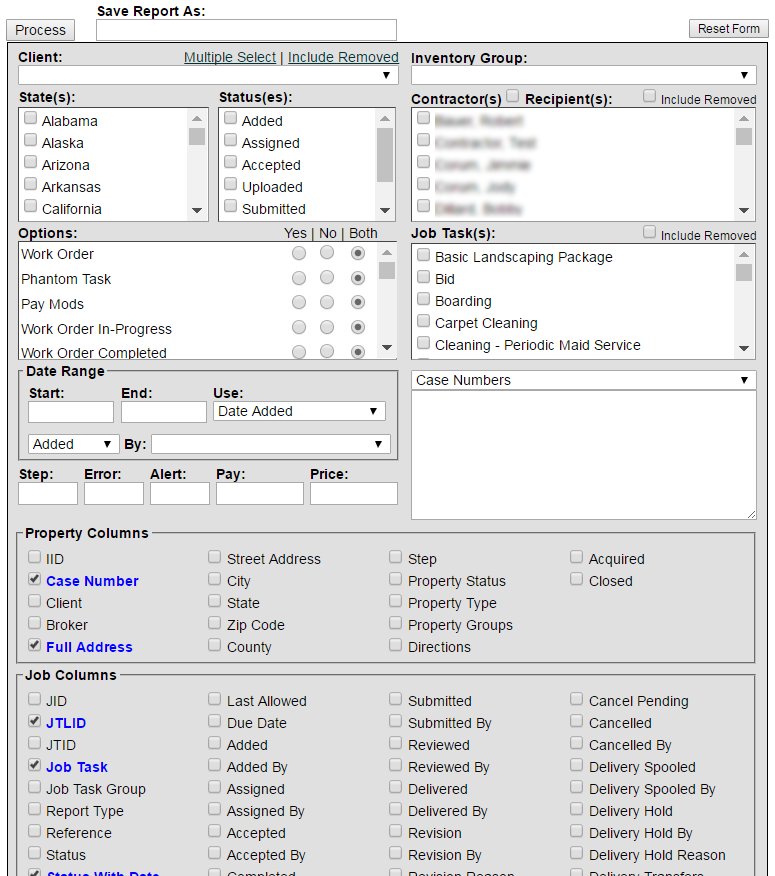
Task: Check the Report Type job column
Action: click(35, 808)
